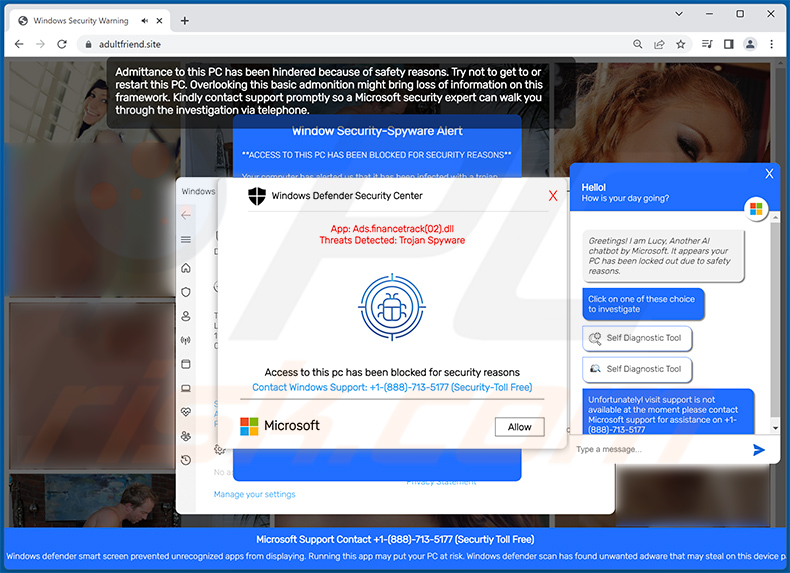
Task: Bookmark this page with the star icon
Action: (681, 44)
